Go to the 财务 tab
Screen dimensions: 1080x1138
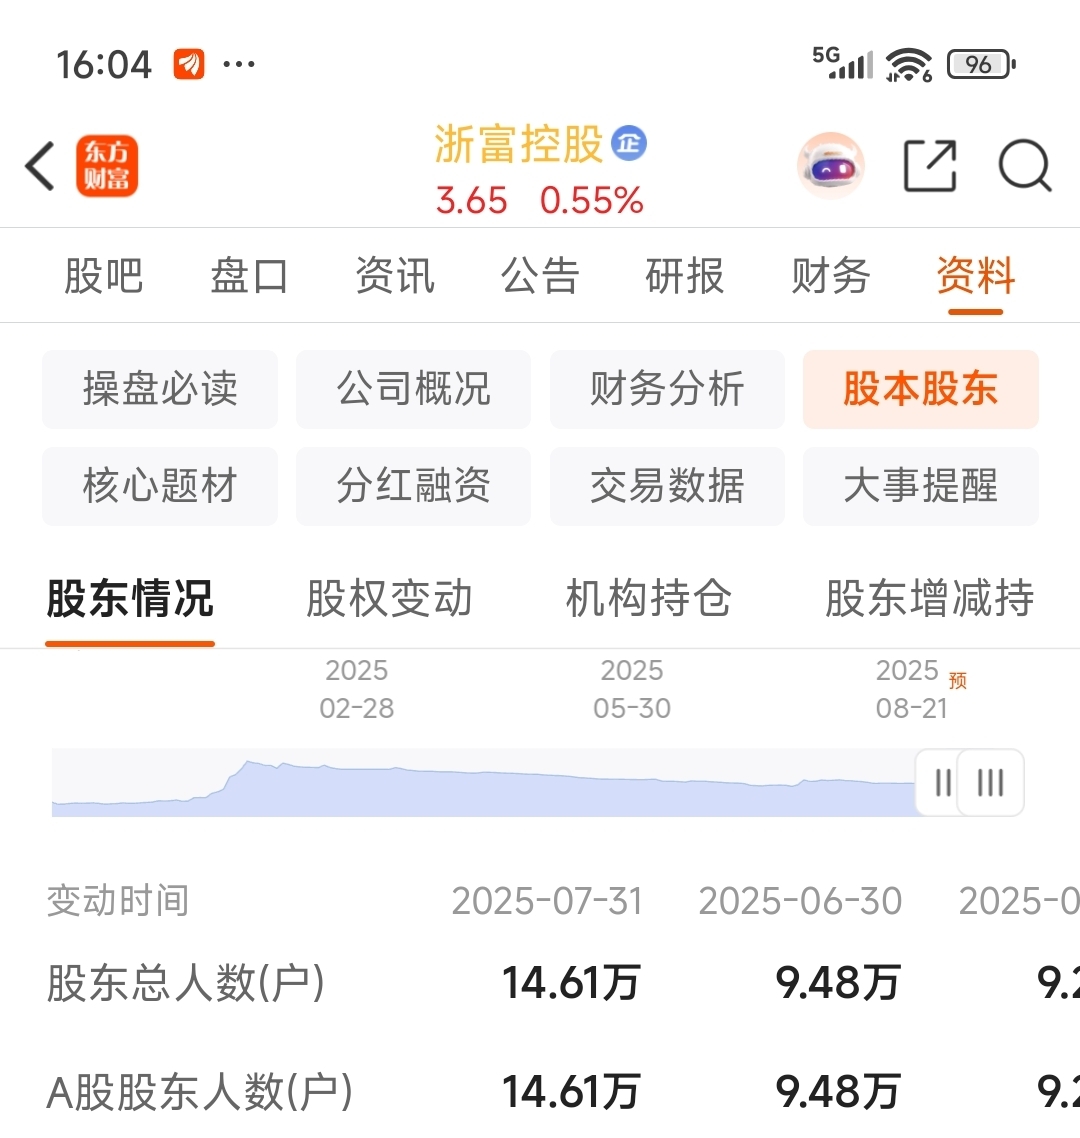pyautogui.click(x=830, y=276)
